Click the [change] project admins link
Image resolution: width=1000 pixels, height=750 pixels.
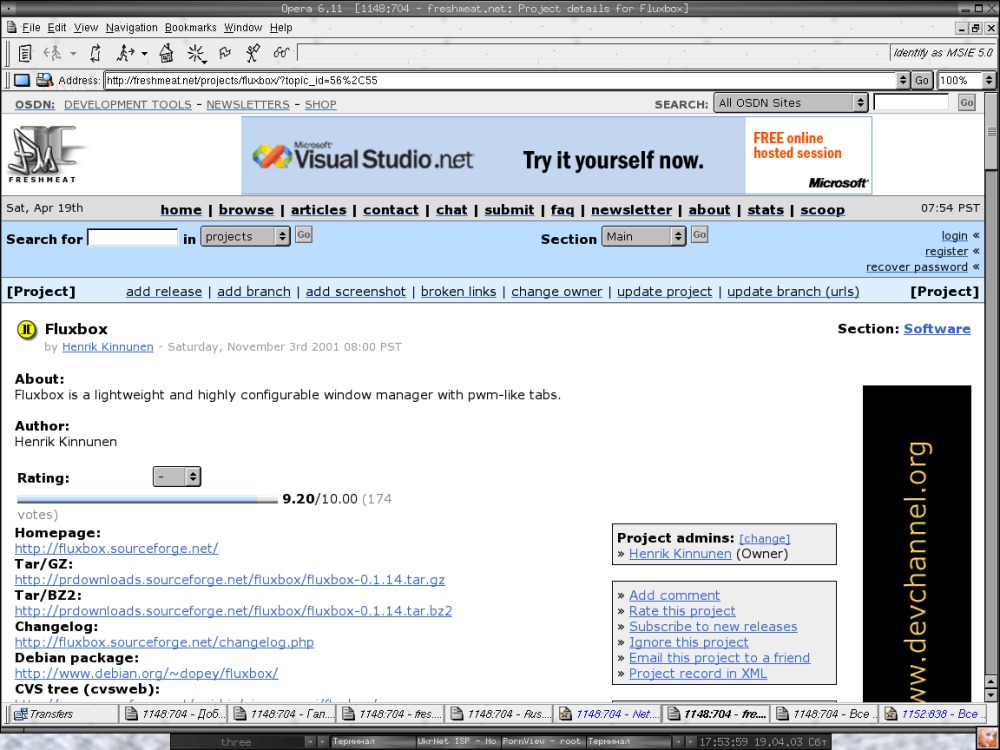[x=764, y=539]
